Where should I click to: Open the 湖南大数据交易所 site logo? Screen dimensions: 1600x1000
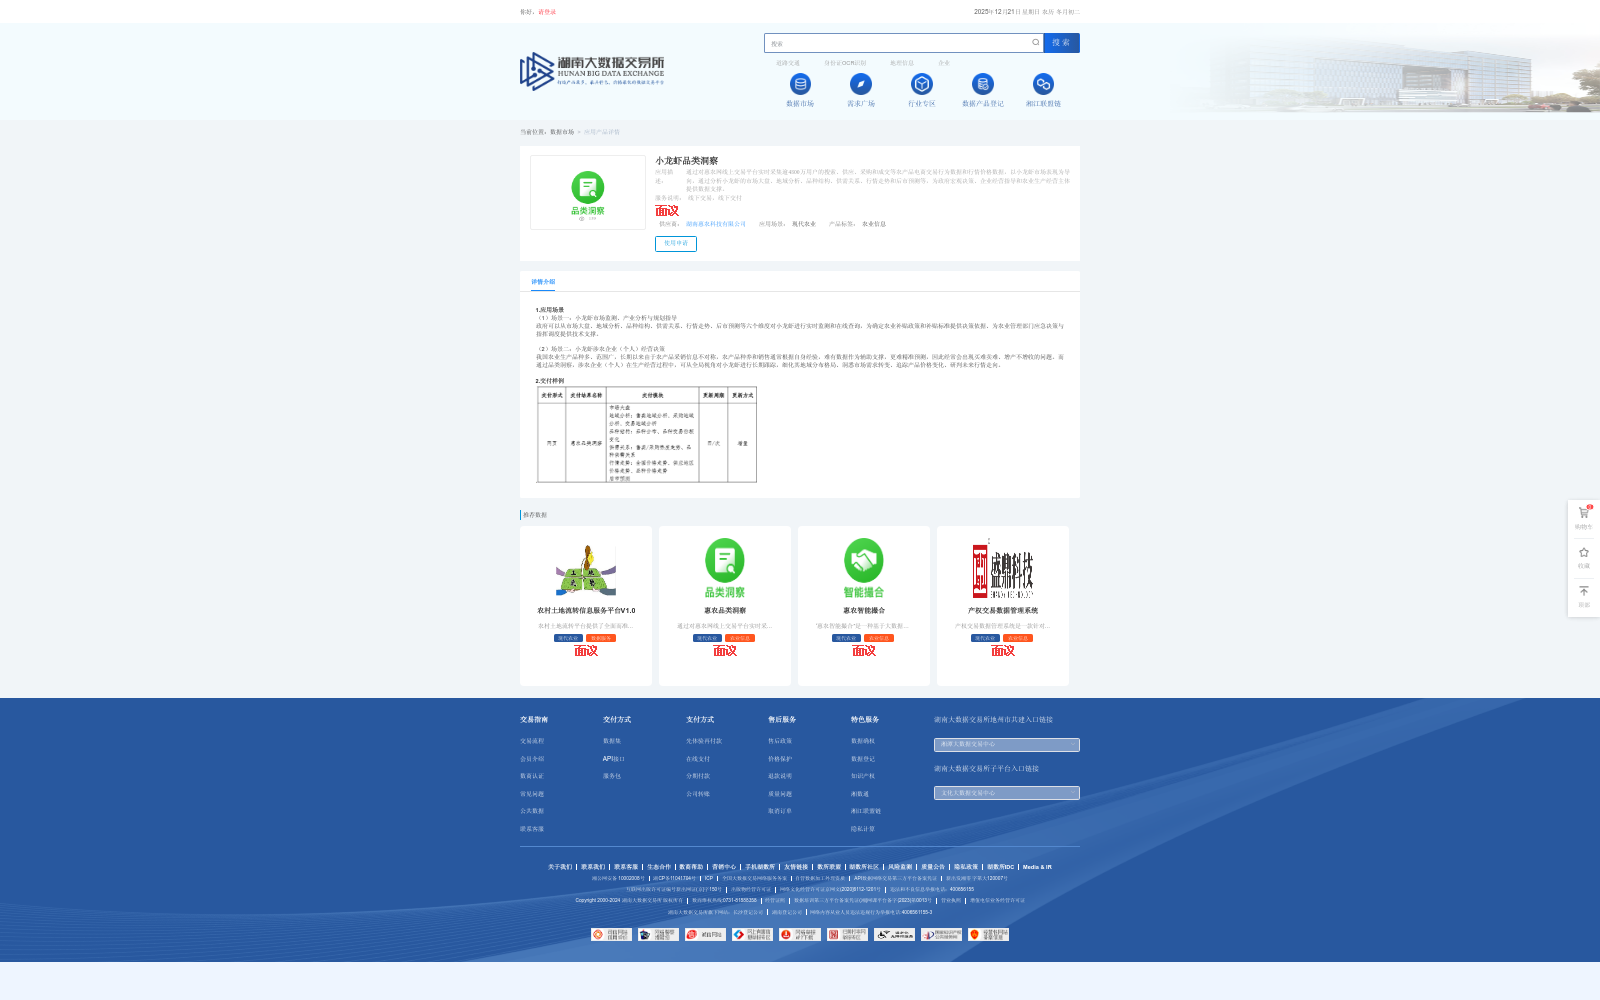[x=590, y=70]
